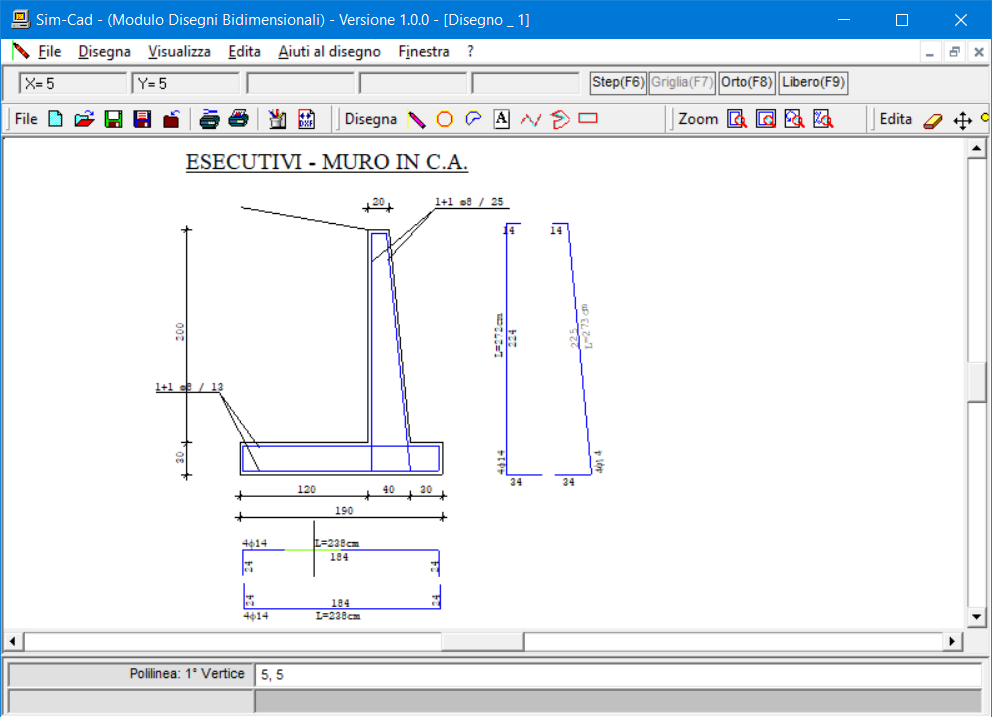Click the vertical scrollbar thumb
This screenshot has height=717, width=992.
976,382
